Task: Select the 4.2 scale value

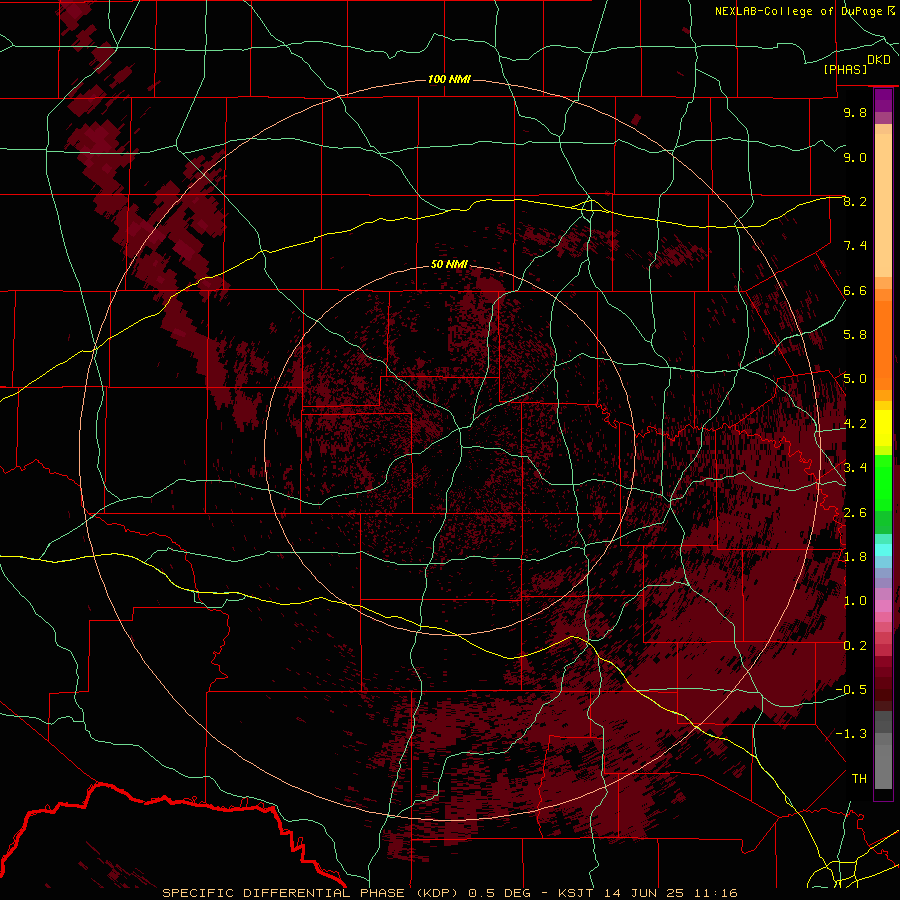Action: coord(855,424)
